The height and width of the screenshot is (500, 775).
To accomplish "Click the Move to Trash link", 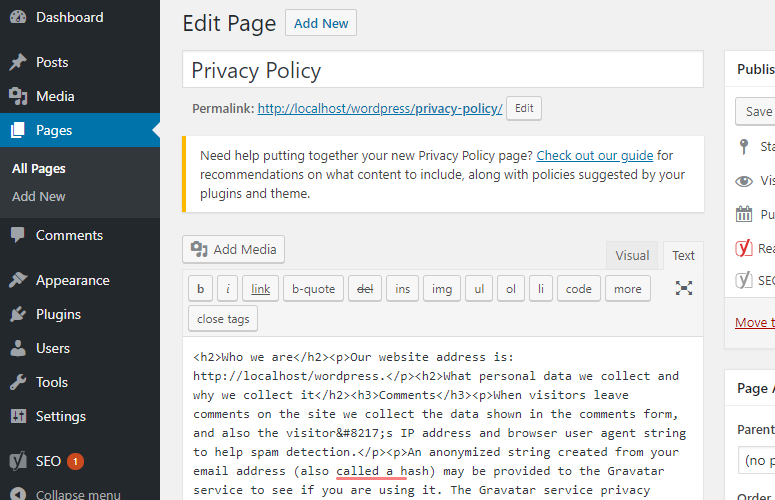I will point(755,323).
